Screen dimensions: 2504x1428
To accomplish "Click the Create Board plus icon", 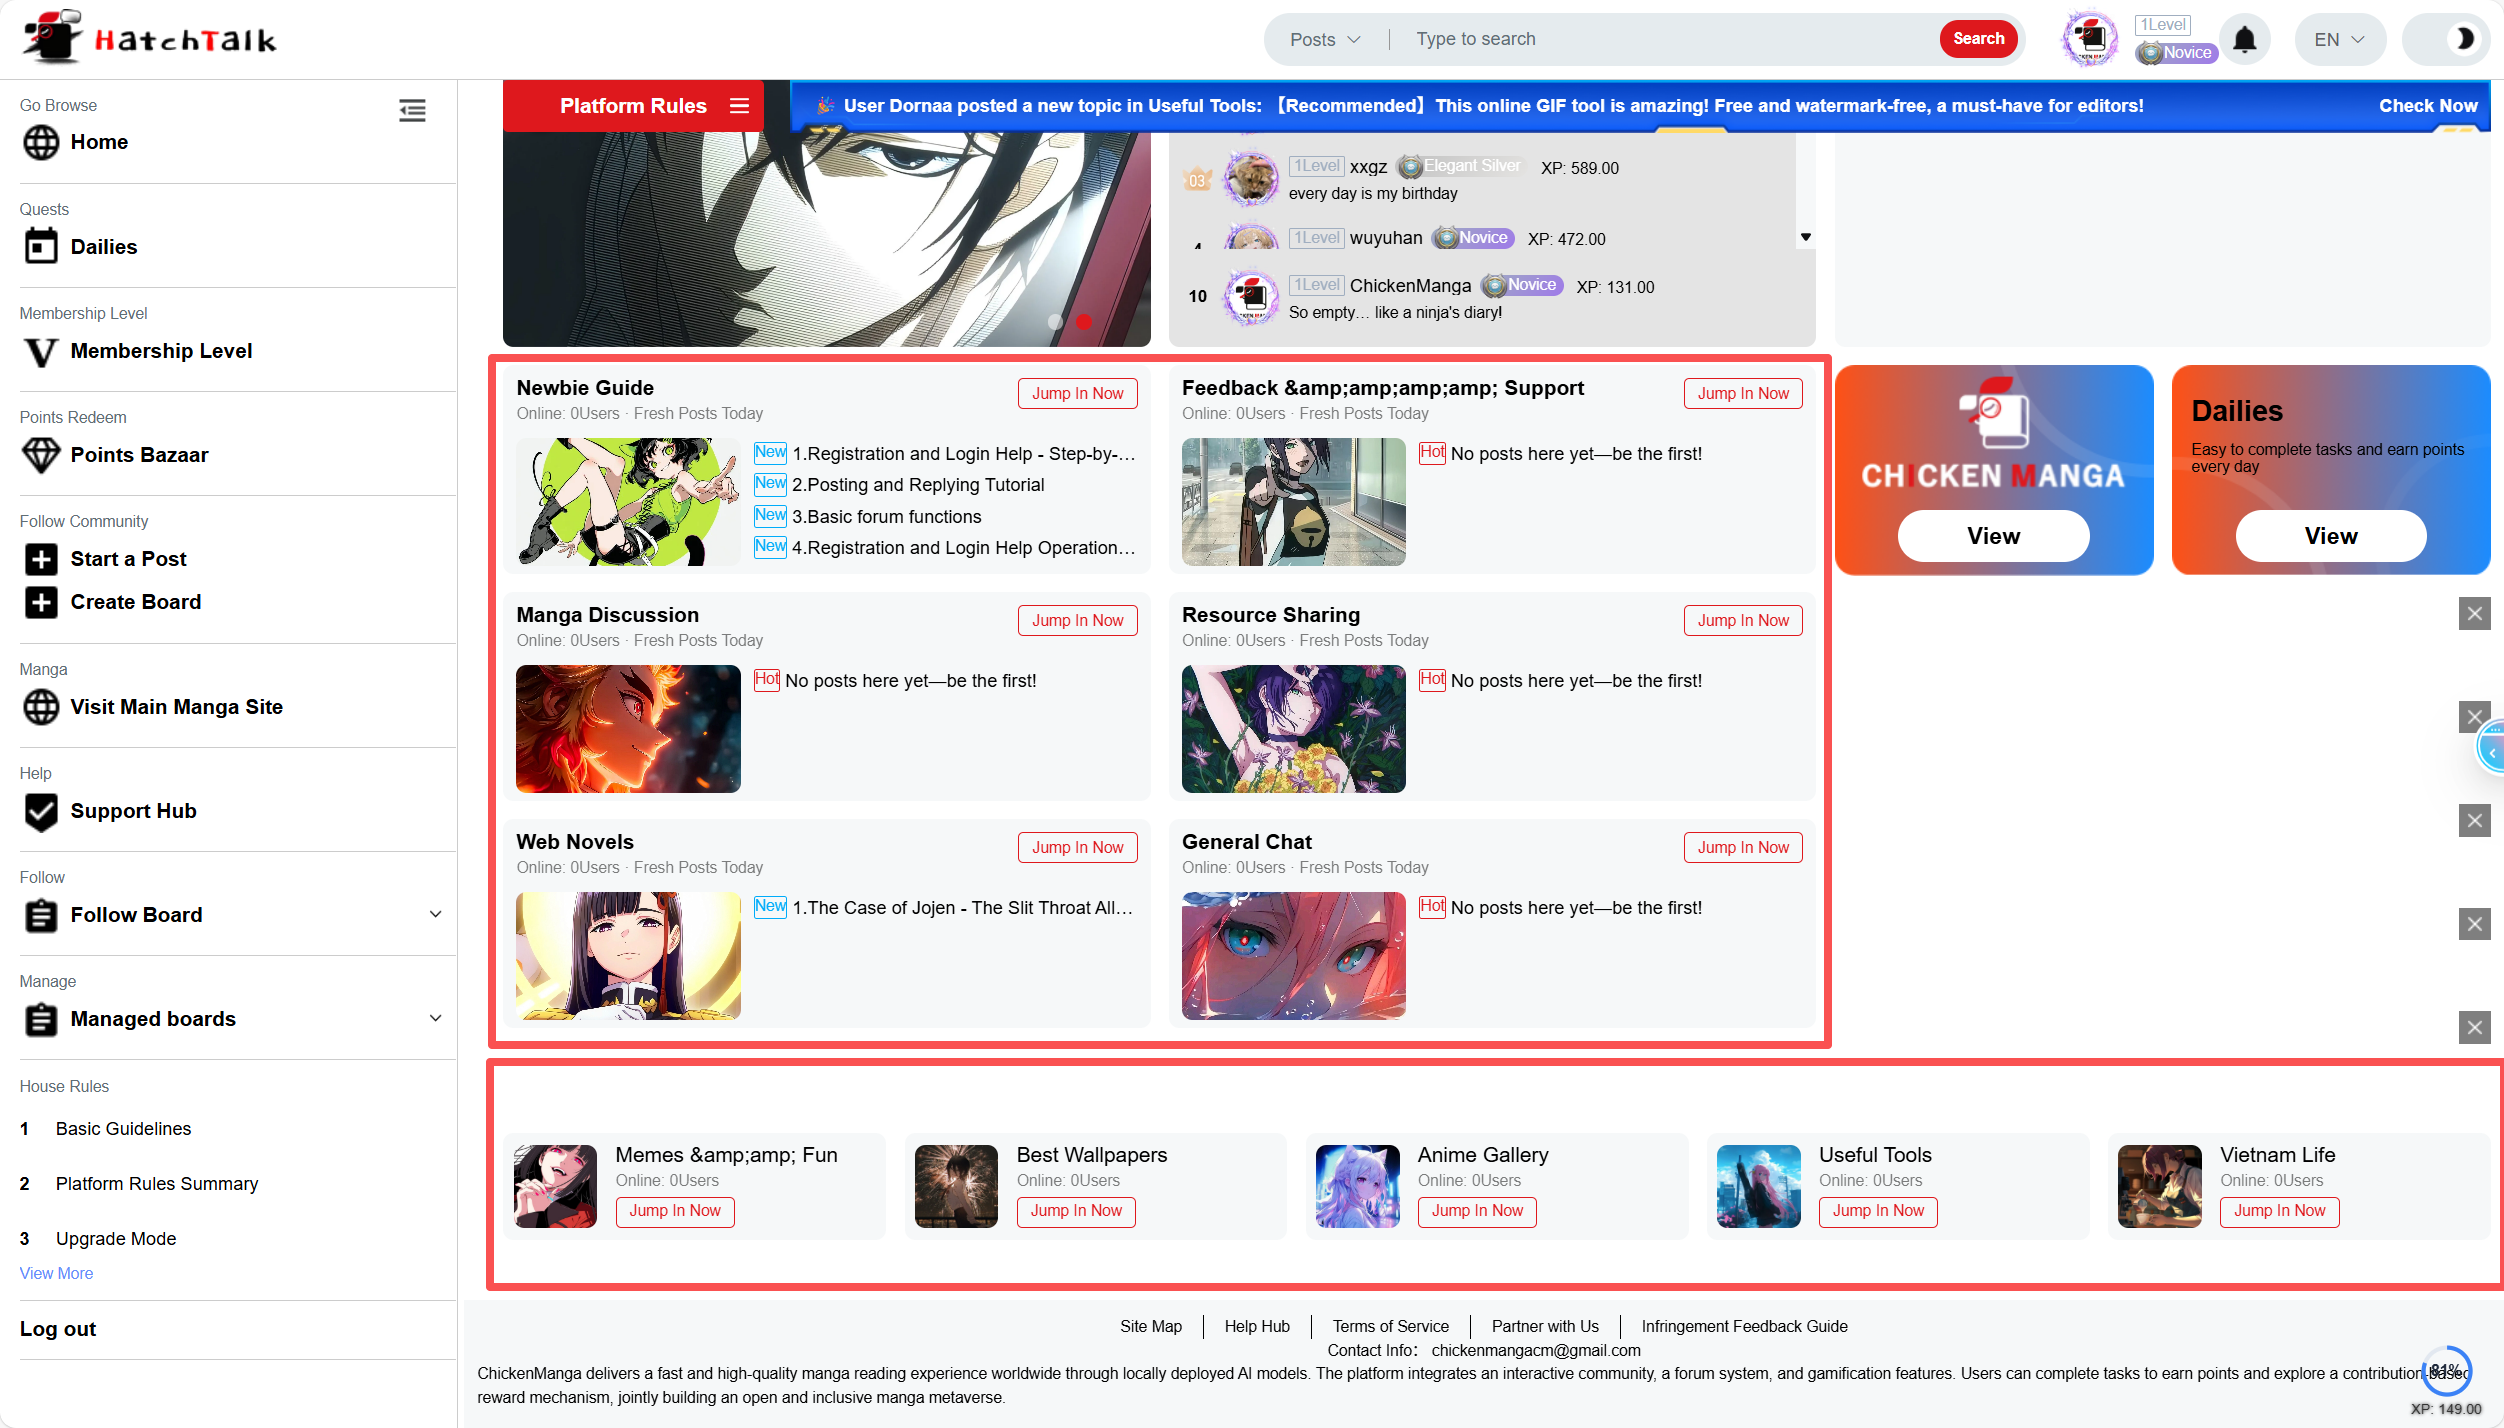I will (x=41, y=602).
